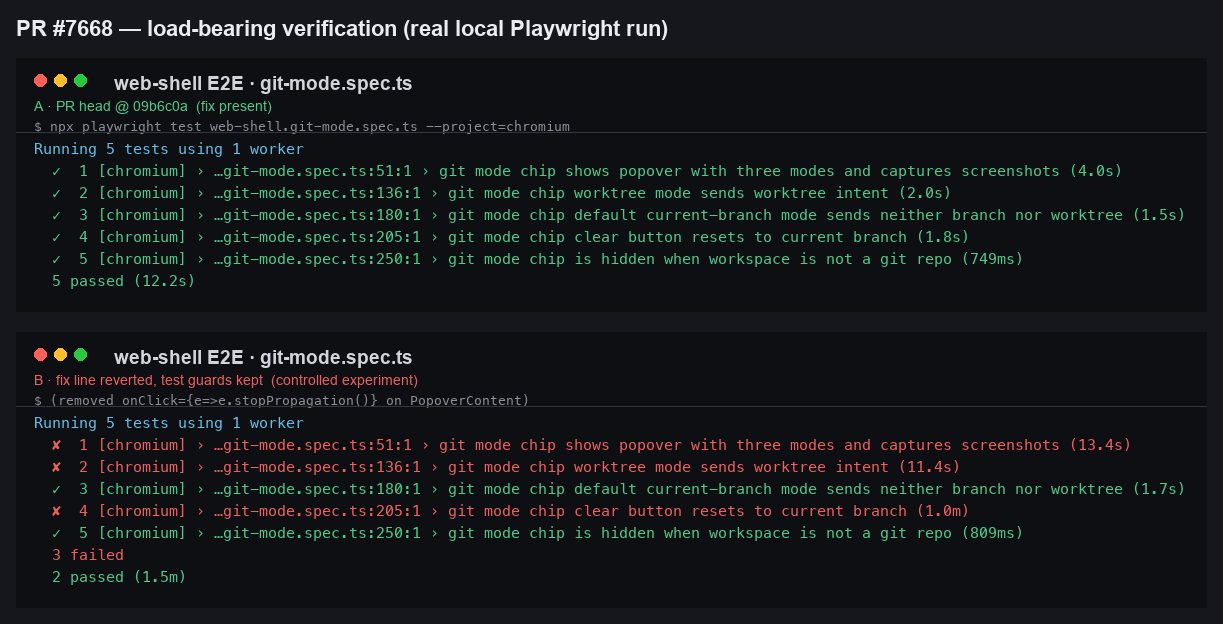1223x624 pixels.
Task: Click '5 passed (12.2s)' summary line
Action: (124, 281)
